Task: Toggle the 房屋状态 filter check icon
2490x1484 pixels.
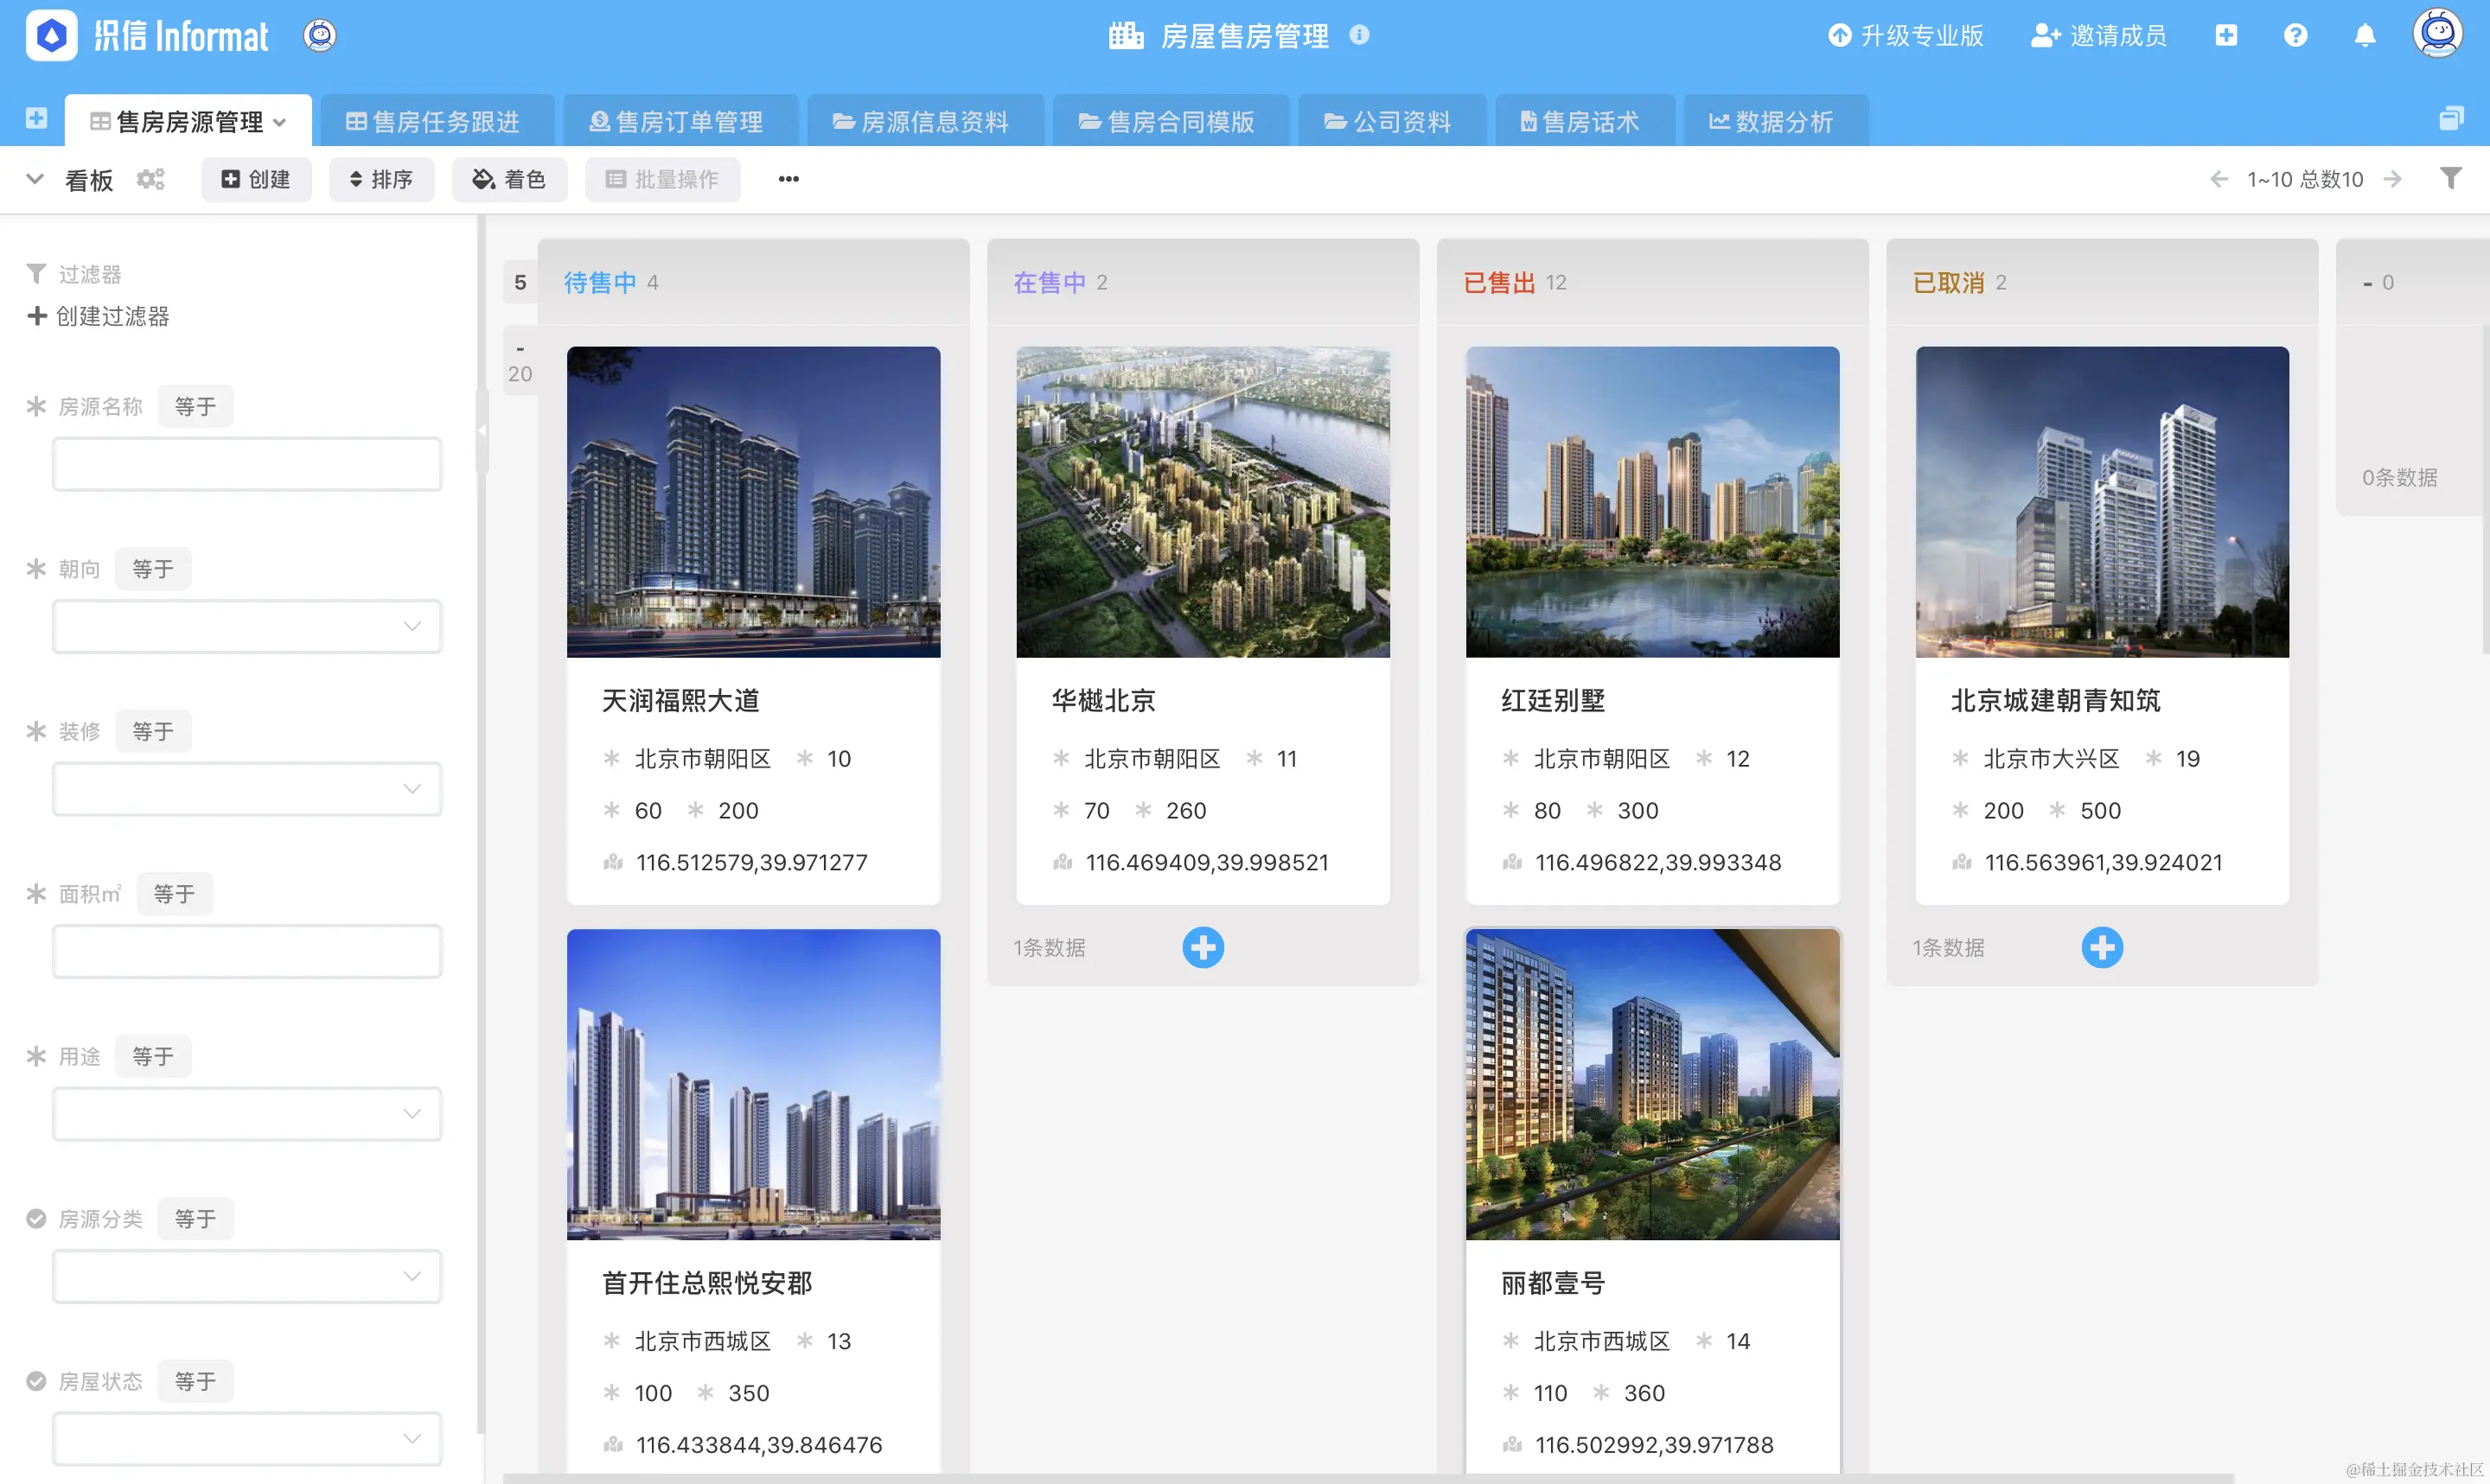Action: click(x=36, y=1381)
